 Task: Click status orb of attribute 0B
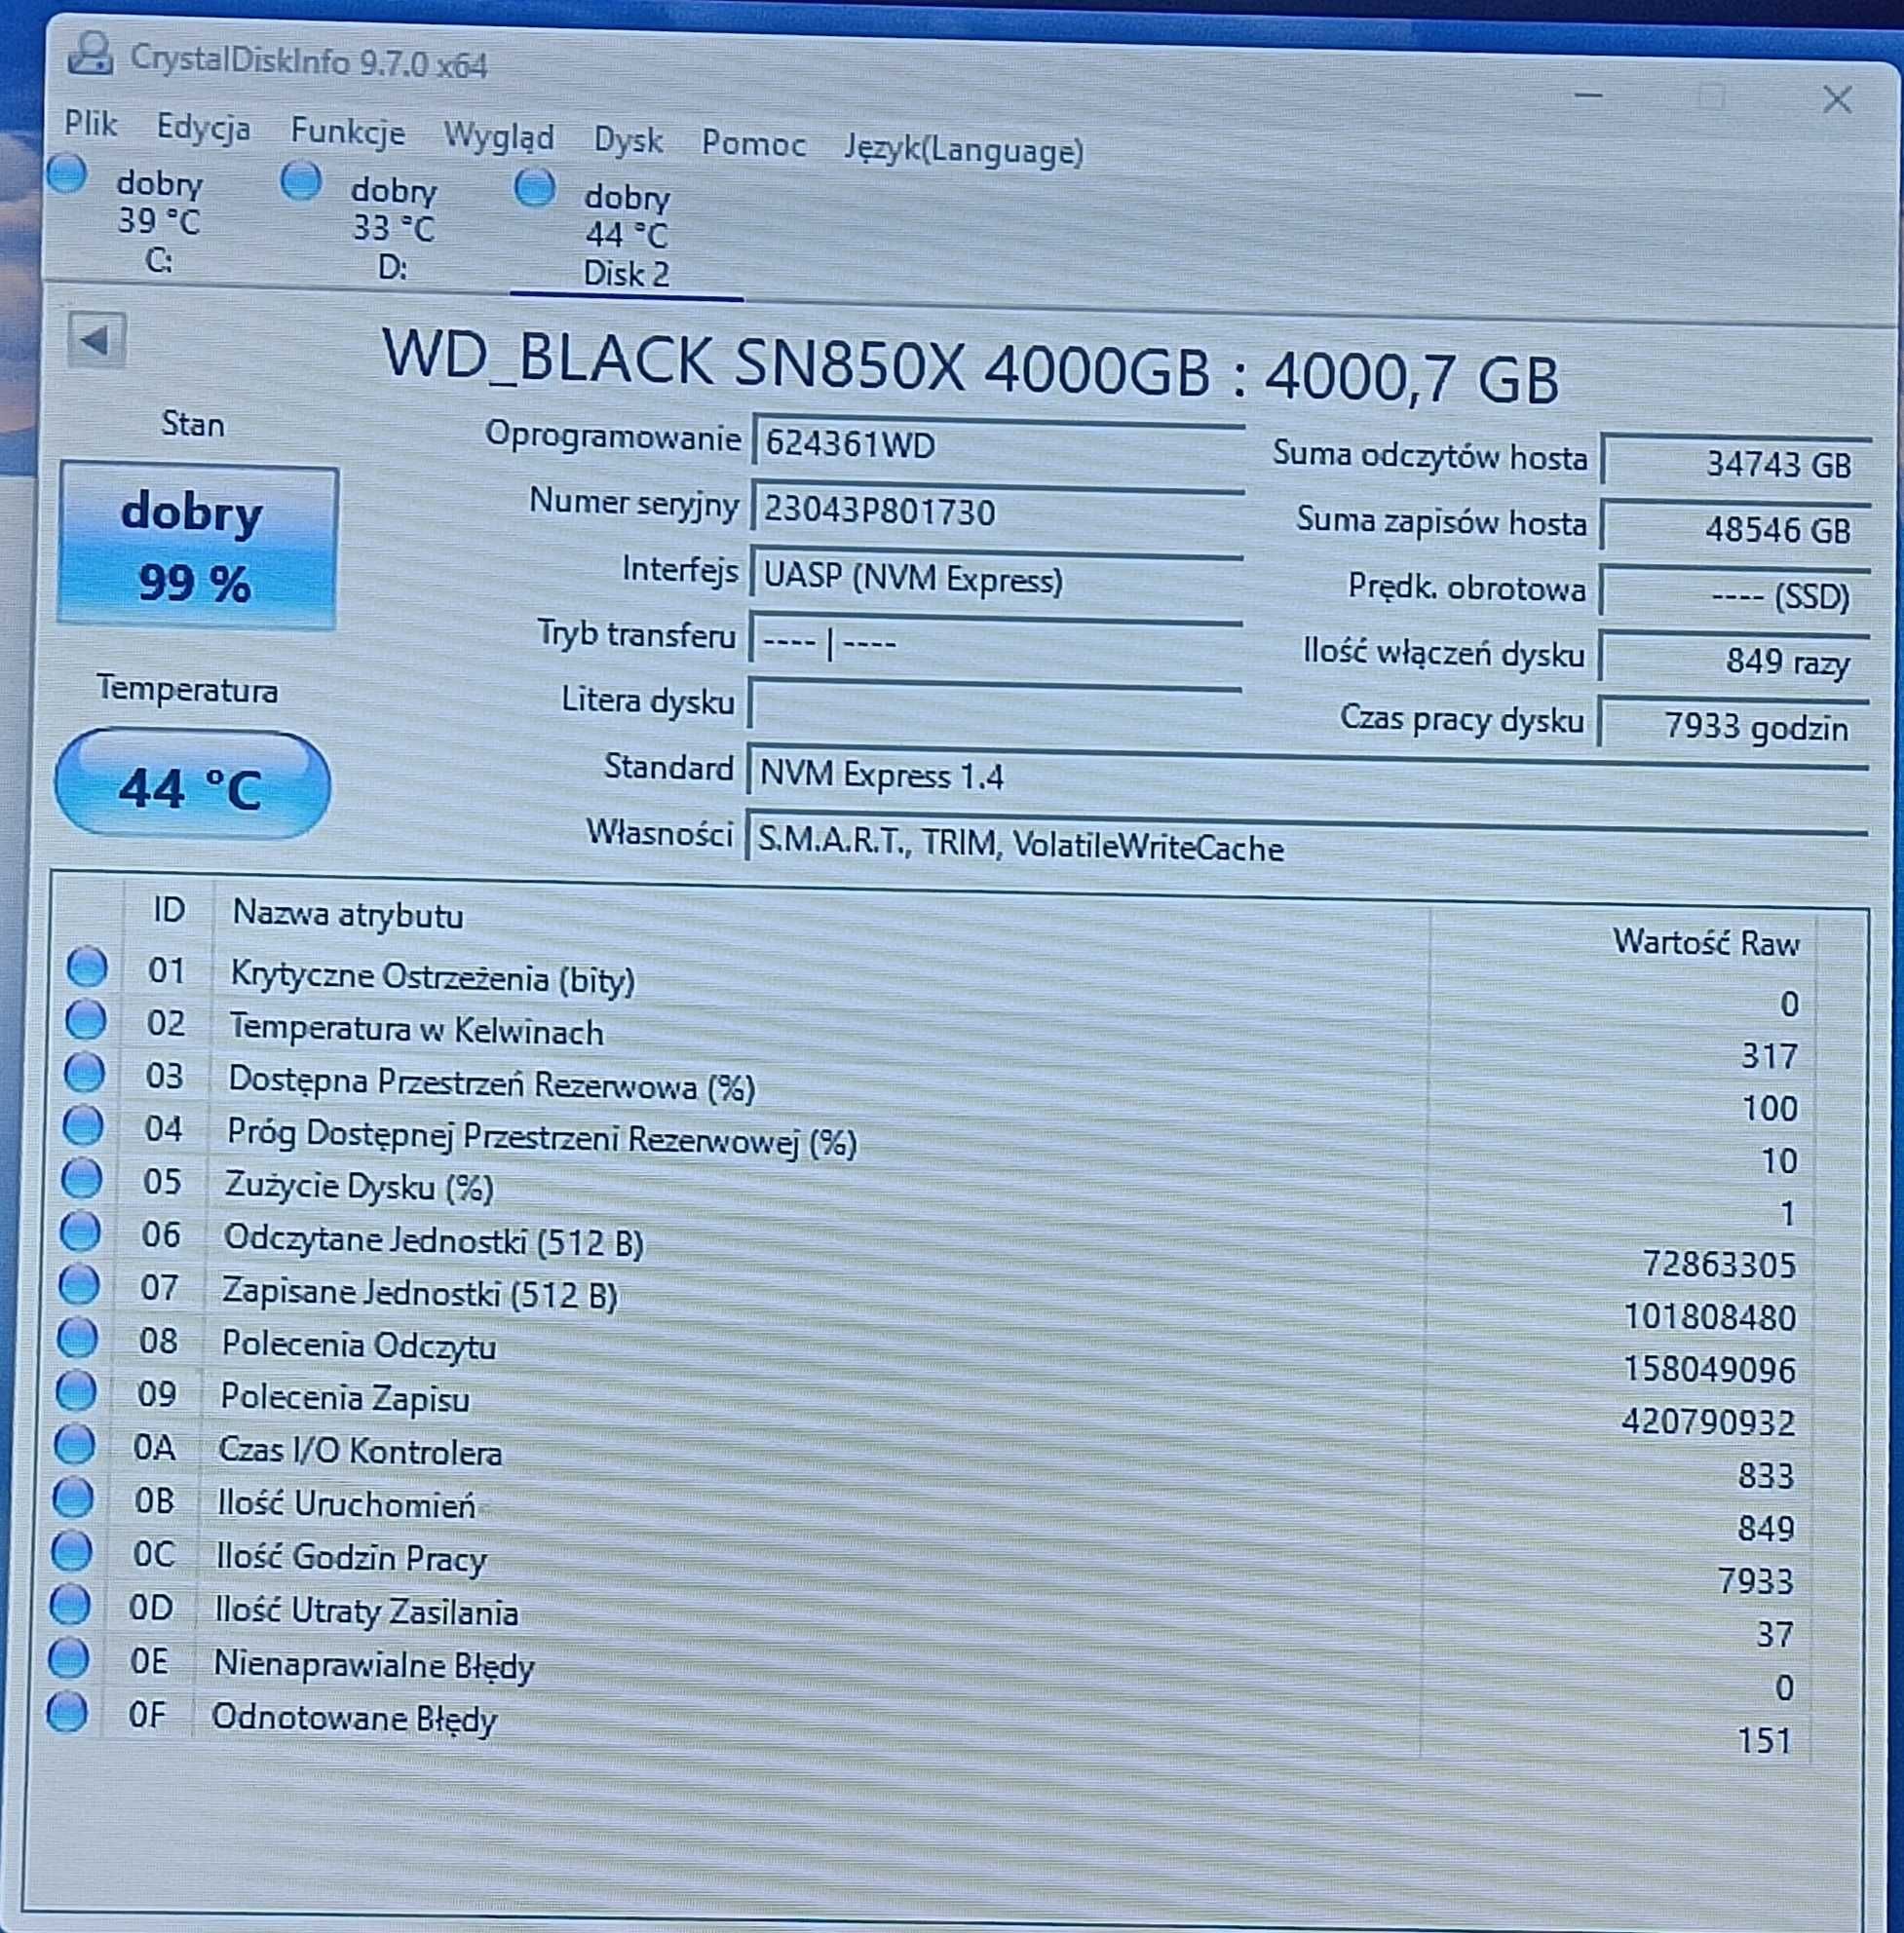click(x=74, y=1497)
